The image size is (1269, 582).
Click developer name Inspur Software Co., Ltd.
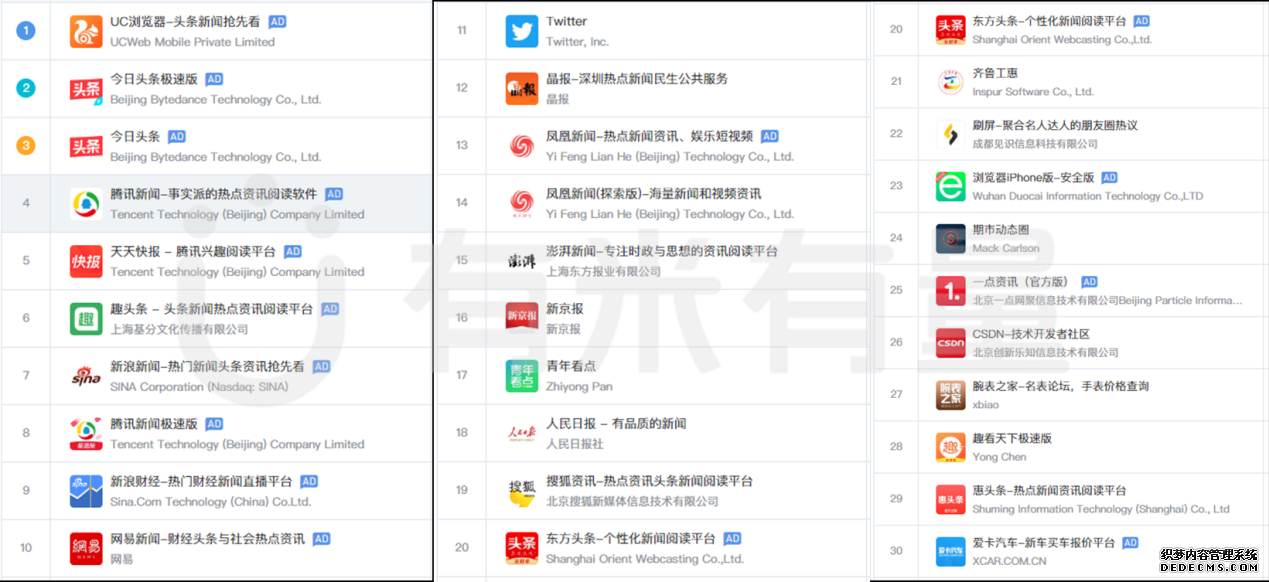1033,92
